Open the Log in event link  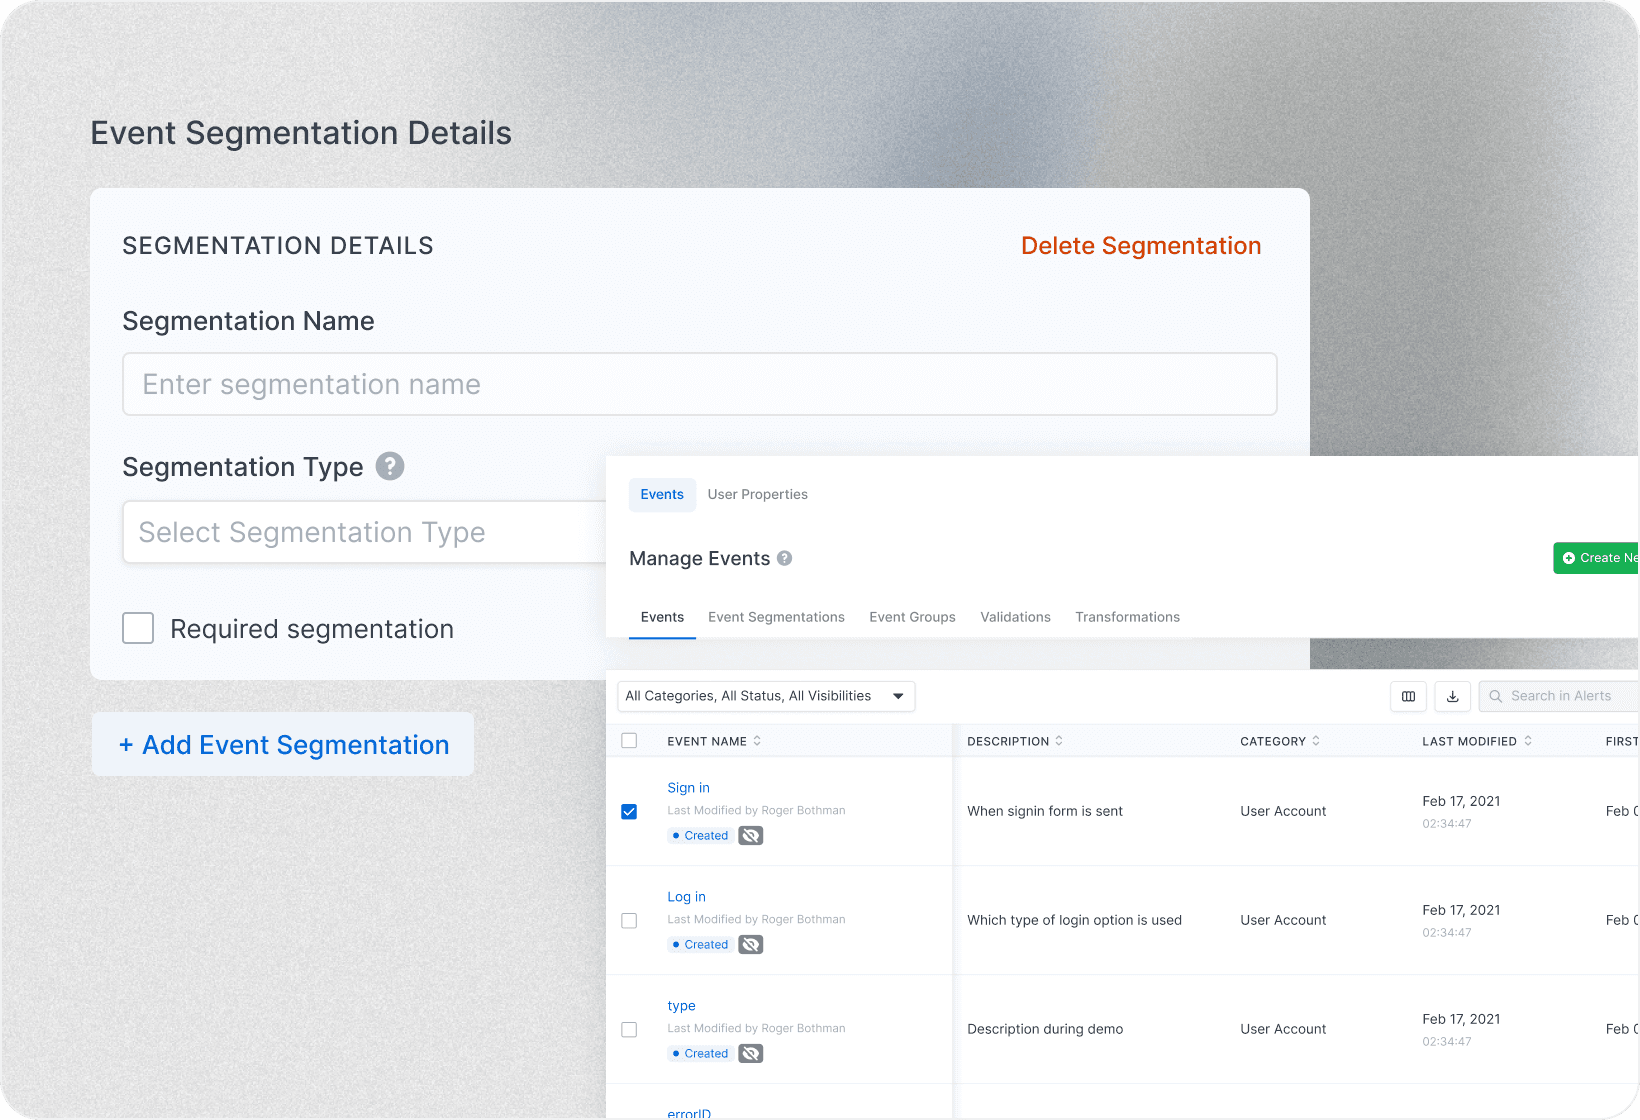point(686,897)
